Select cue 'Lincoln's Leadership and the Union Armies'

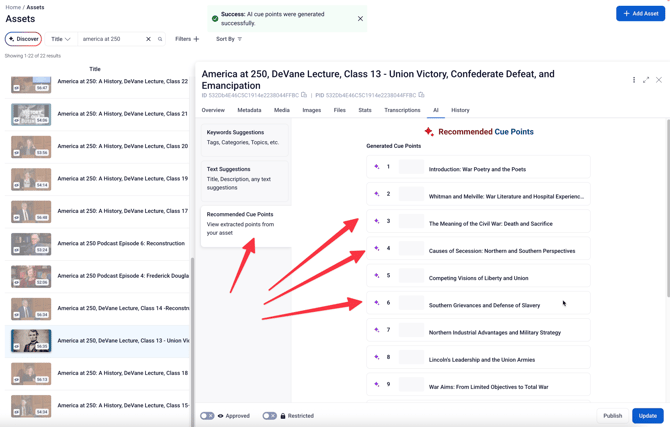(482, 360)
